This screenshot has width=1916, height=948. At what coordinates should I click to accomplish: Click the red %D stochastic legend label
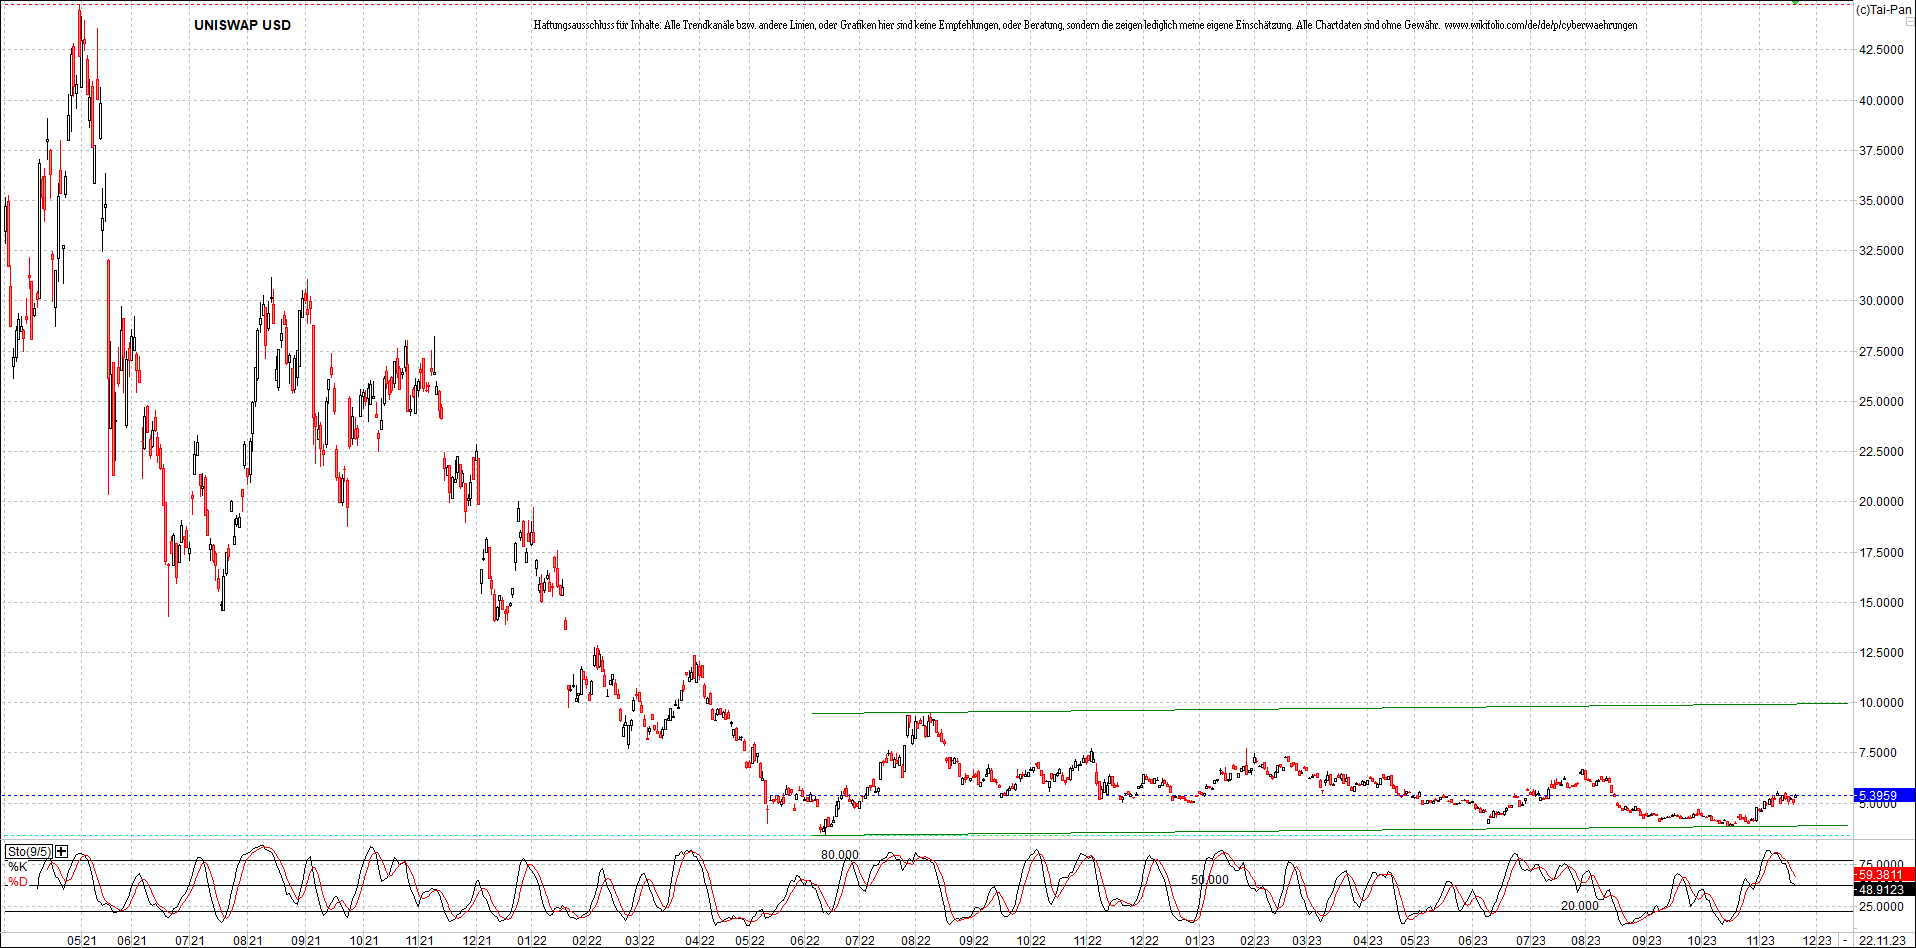click(x=18, y=882)
